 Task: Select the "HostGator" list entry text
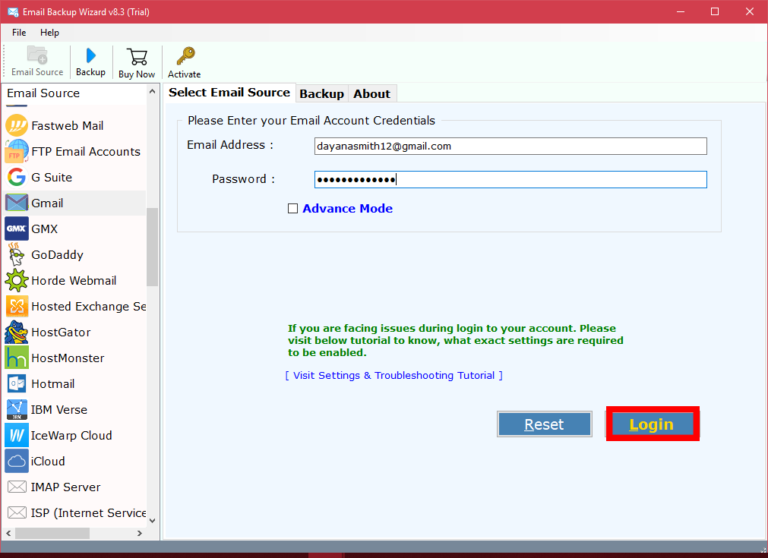[x=61, y=332]
